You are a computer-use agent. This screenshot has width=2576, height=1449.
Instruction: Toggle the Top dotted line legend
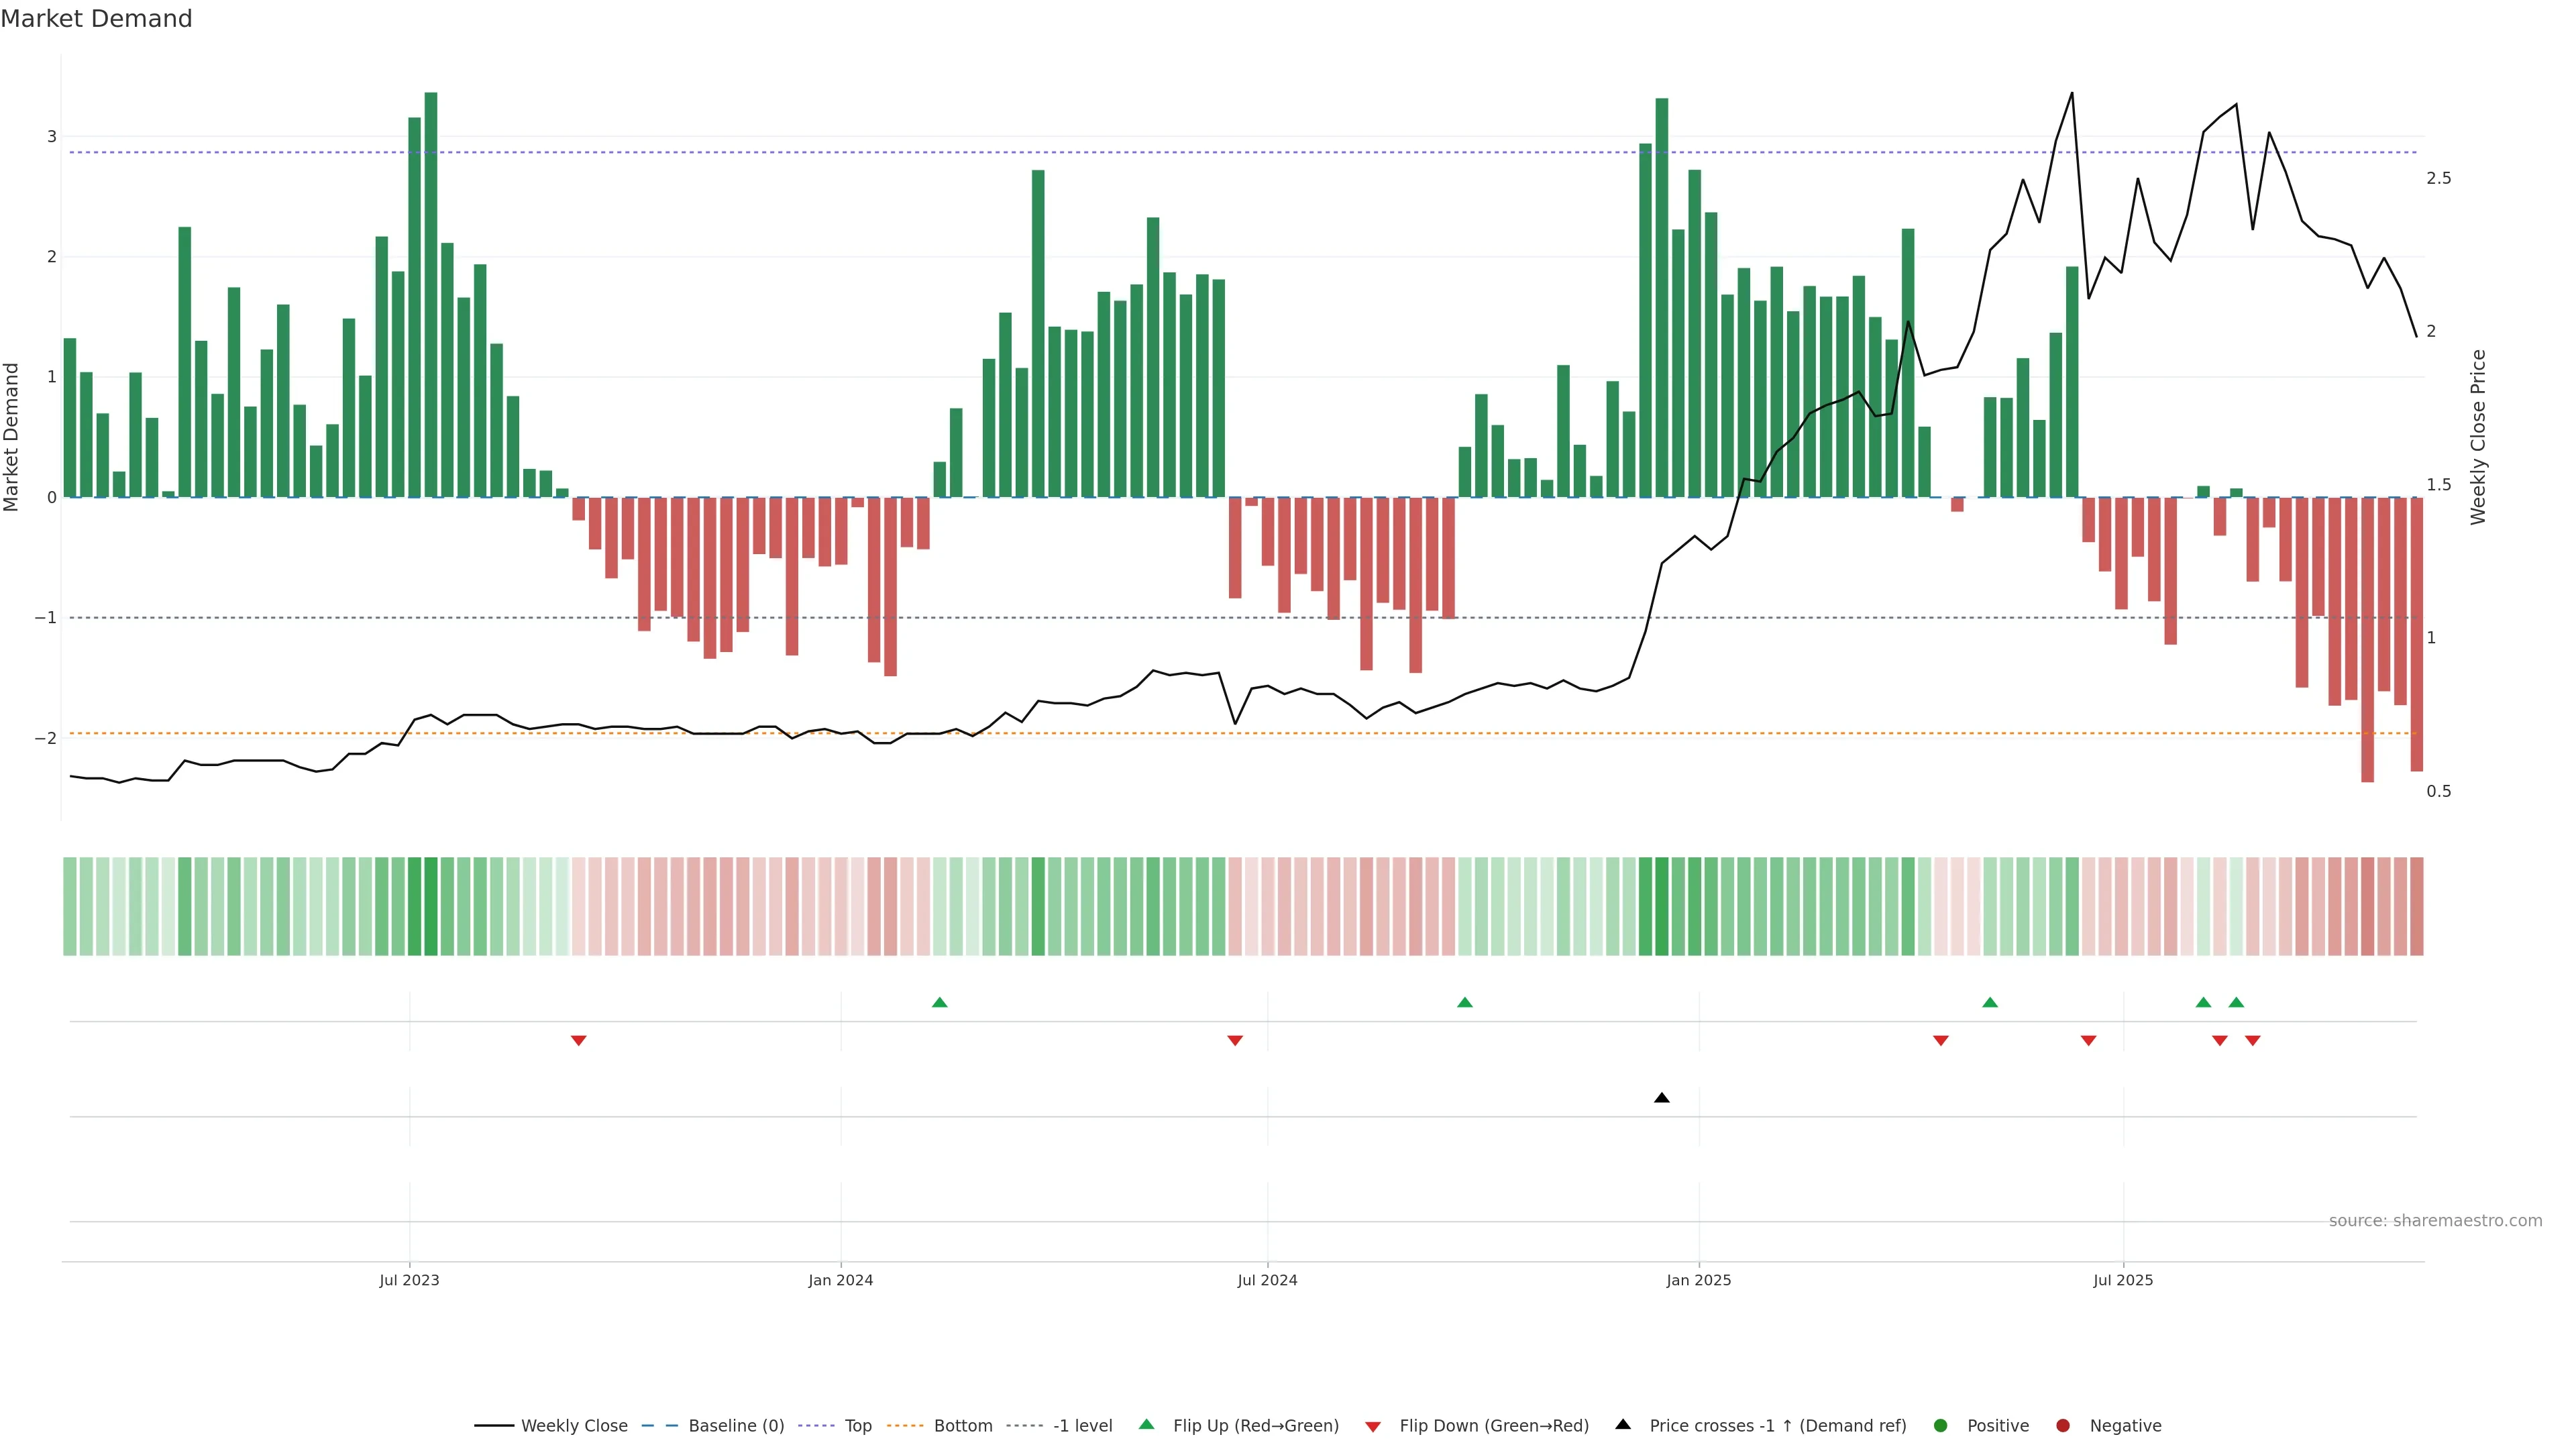click(857, 1426)
